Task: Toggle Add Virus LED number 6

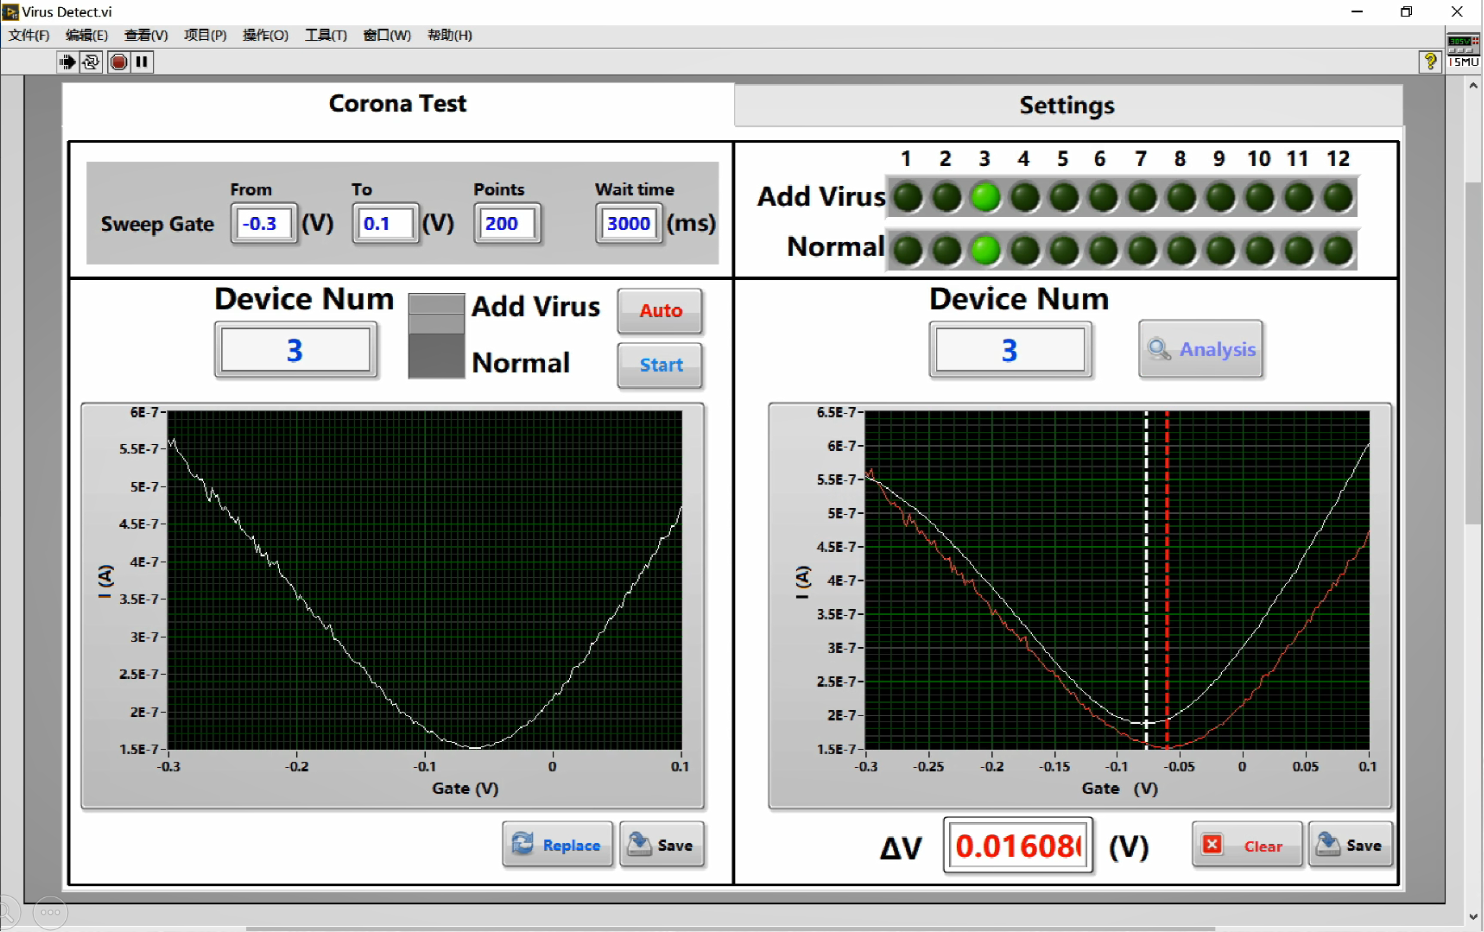Action: click(1103, 197)
